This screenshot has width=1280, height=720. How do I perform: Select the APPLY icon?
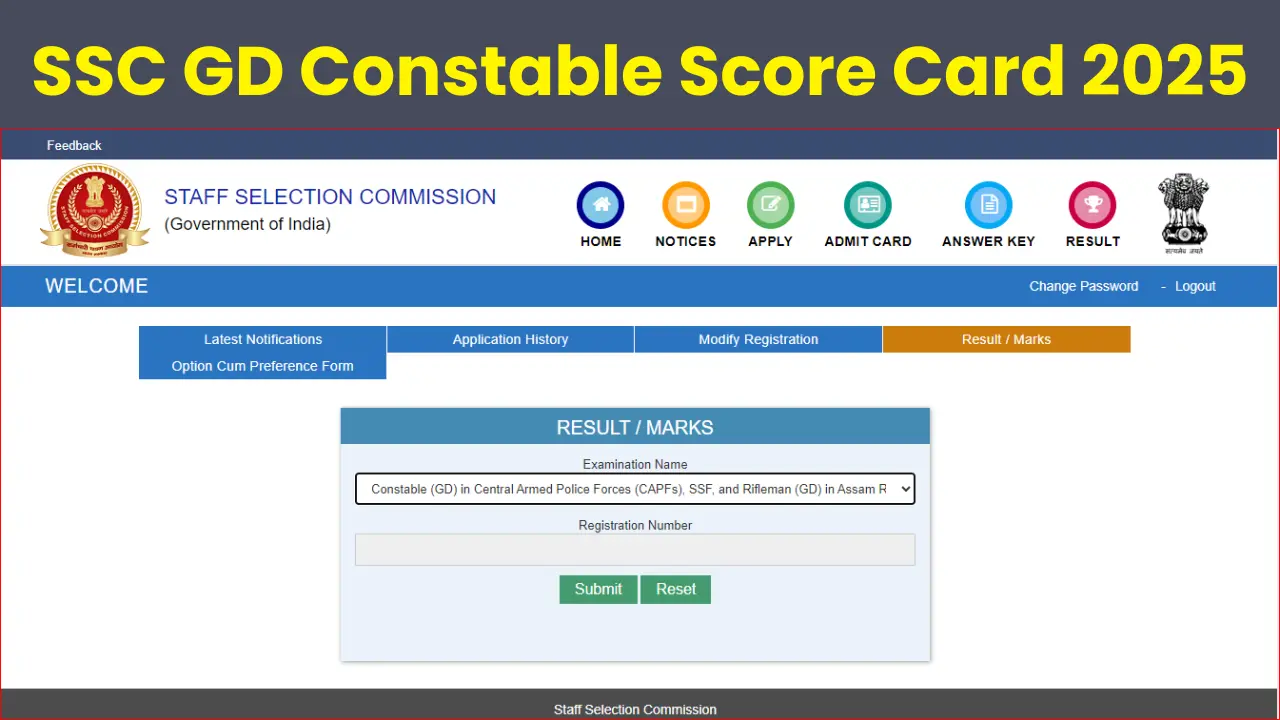point(770,202)
